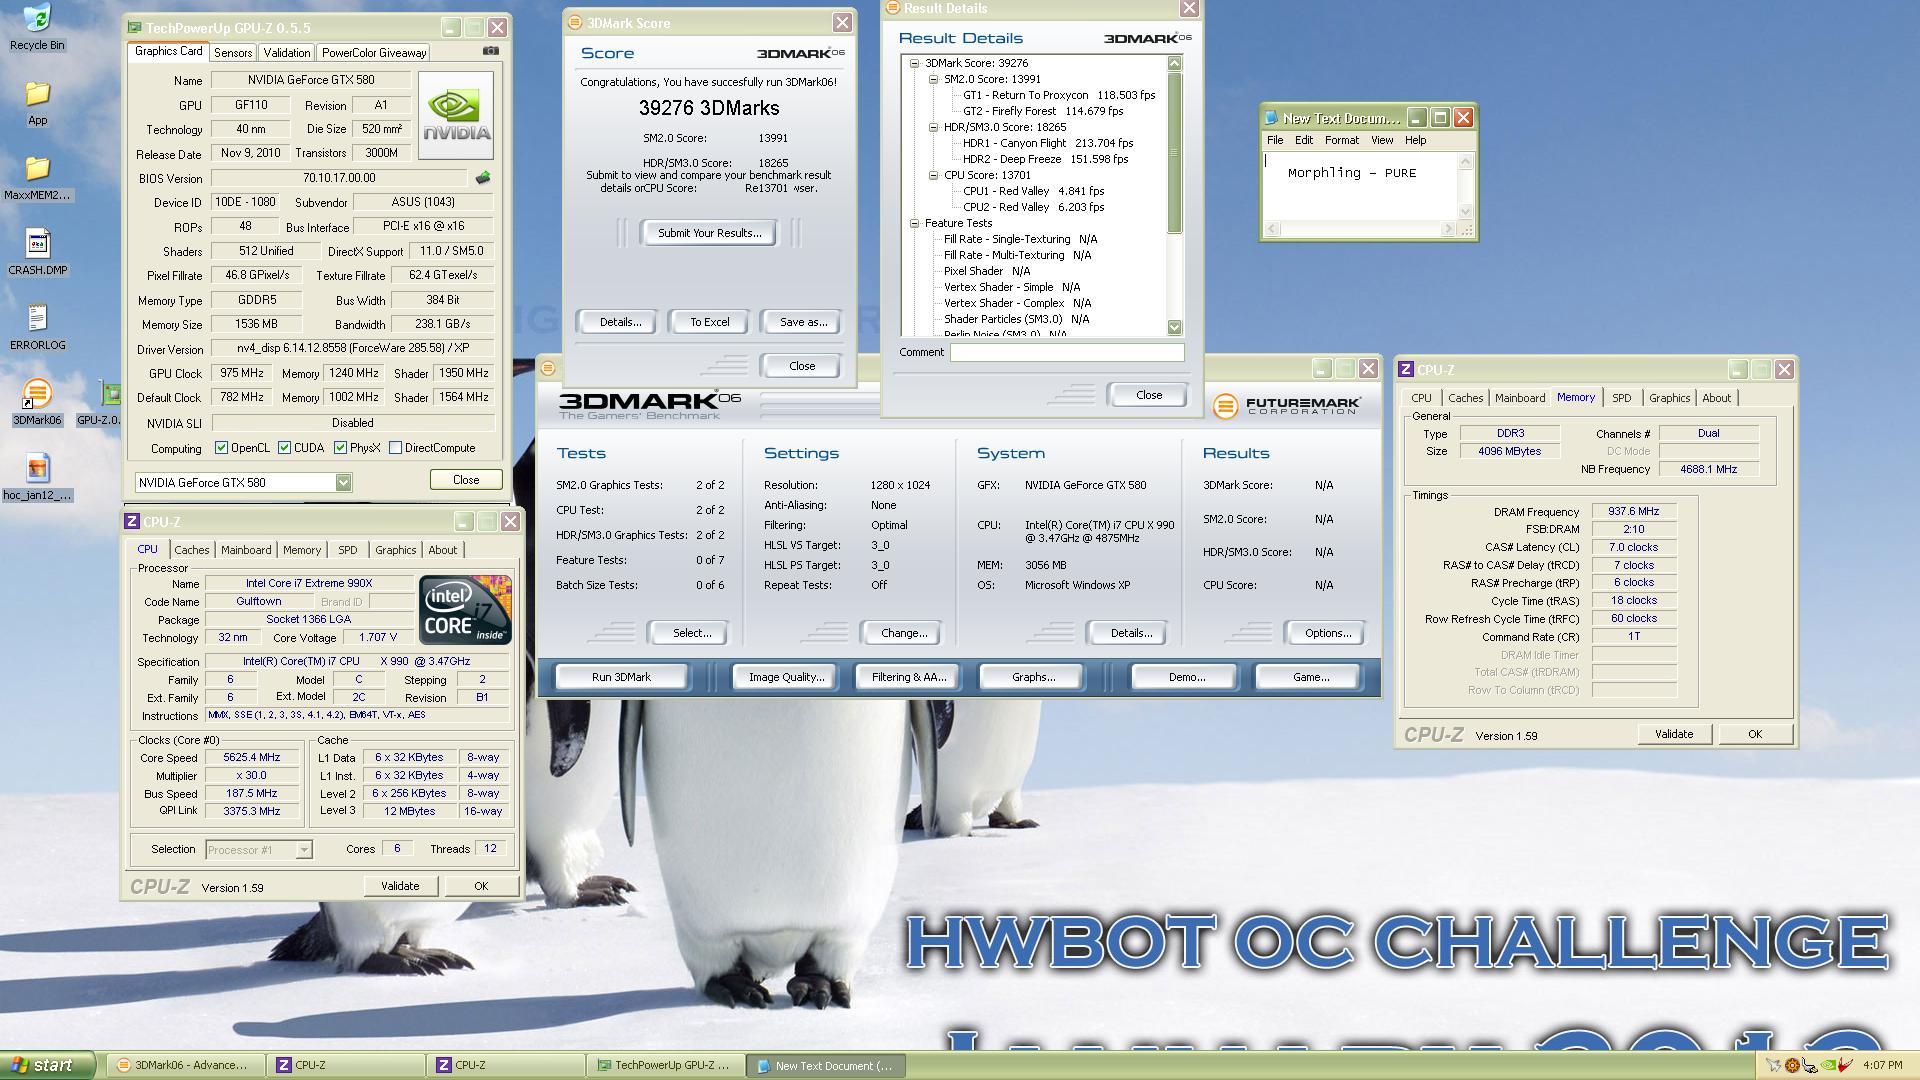Click the NVIDIA logo in GPU-Z
The width and height of the screenshot is (1920, 1080).
coord(456,115)
